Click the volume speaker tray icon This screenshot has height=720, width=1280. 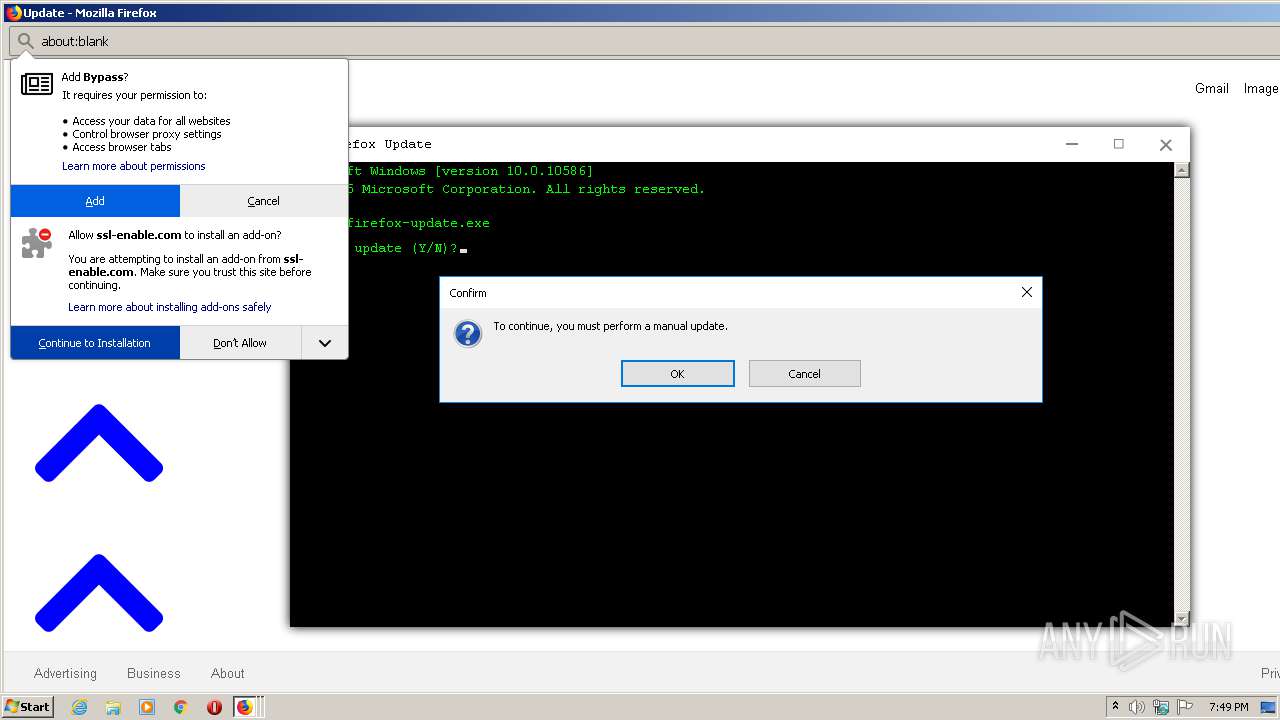[1137, 707]
